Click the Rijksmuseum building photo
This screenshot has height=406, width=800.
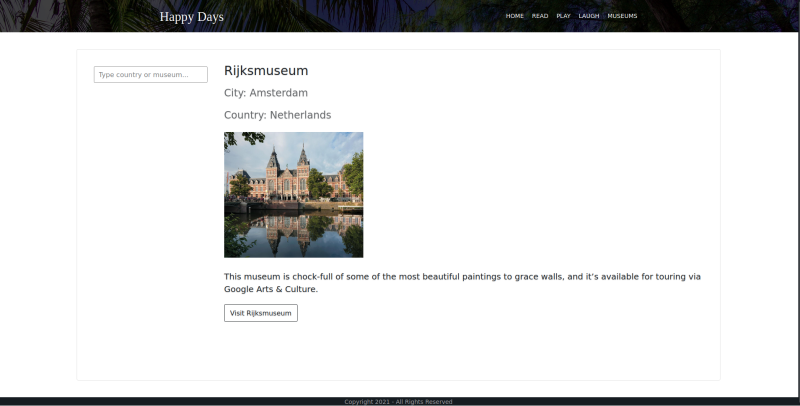[x=293, y=195]
